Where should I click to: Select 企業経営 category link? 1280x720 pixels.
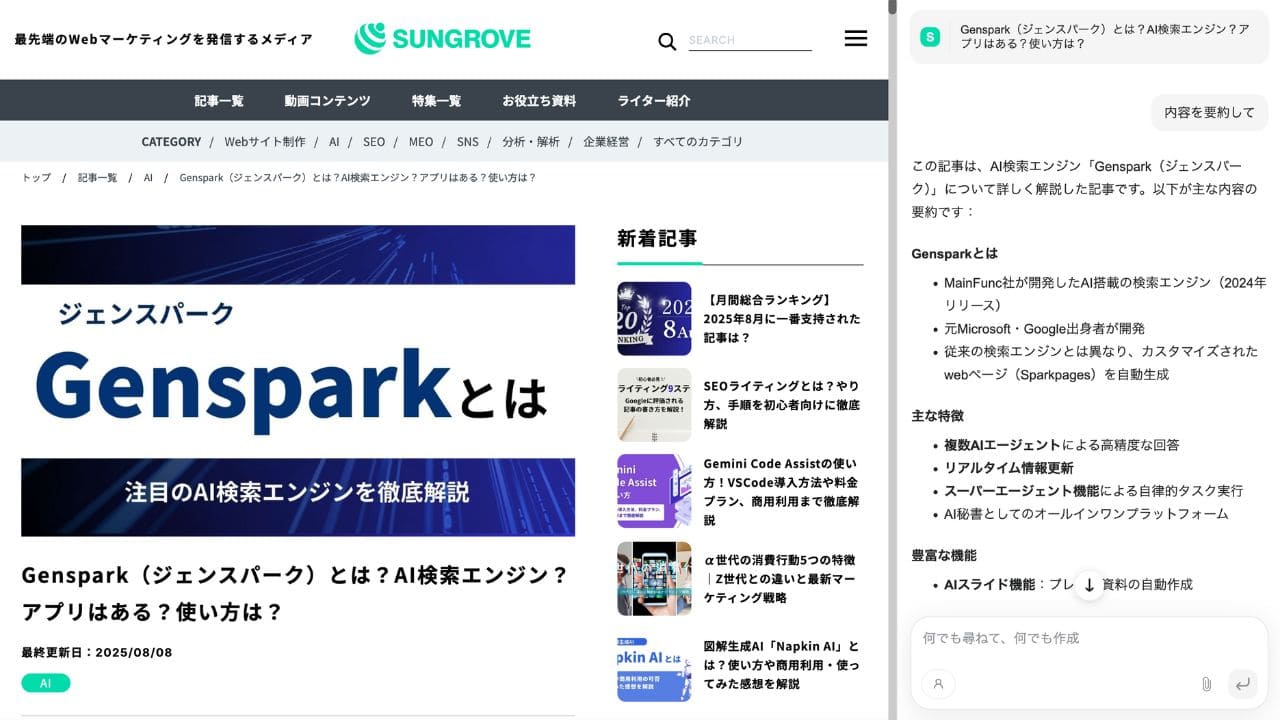tap(606, 142)
